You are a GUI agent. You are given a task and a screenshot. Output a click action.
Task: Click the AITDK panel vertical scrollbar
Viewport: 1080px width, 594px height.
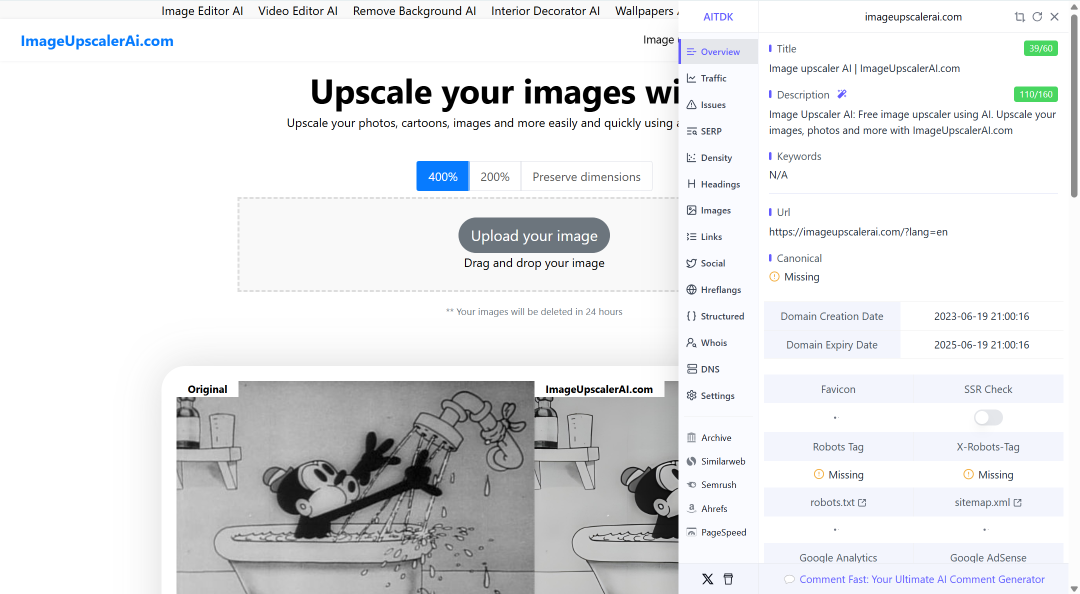click(x=1074, y=107)
